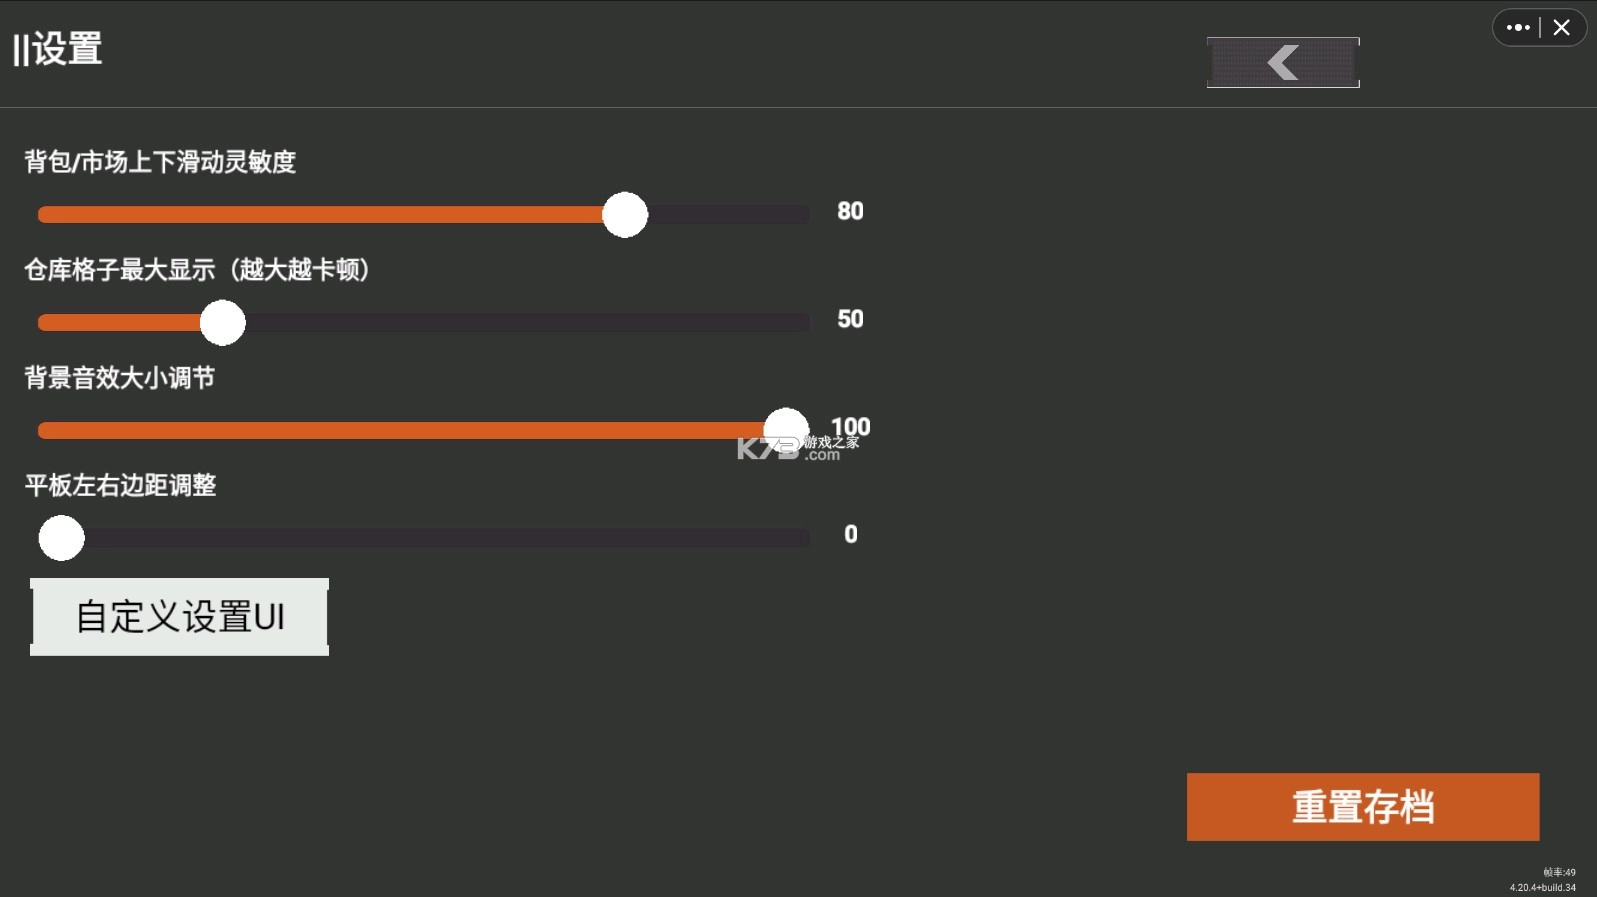Click the sensitivity value 80
1597x897 pixels.
[850, 211]
